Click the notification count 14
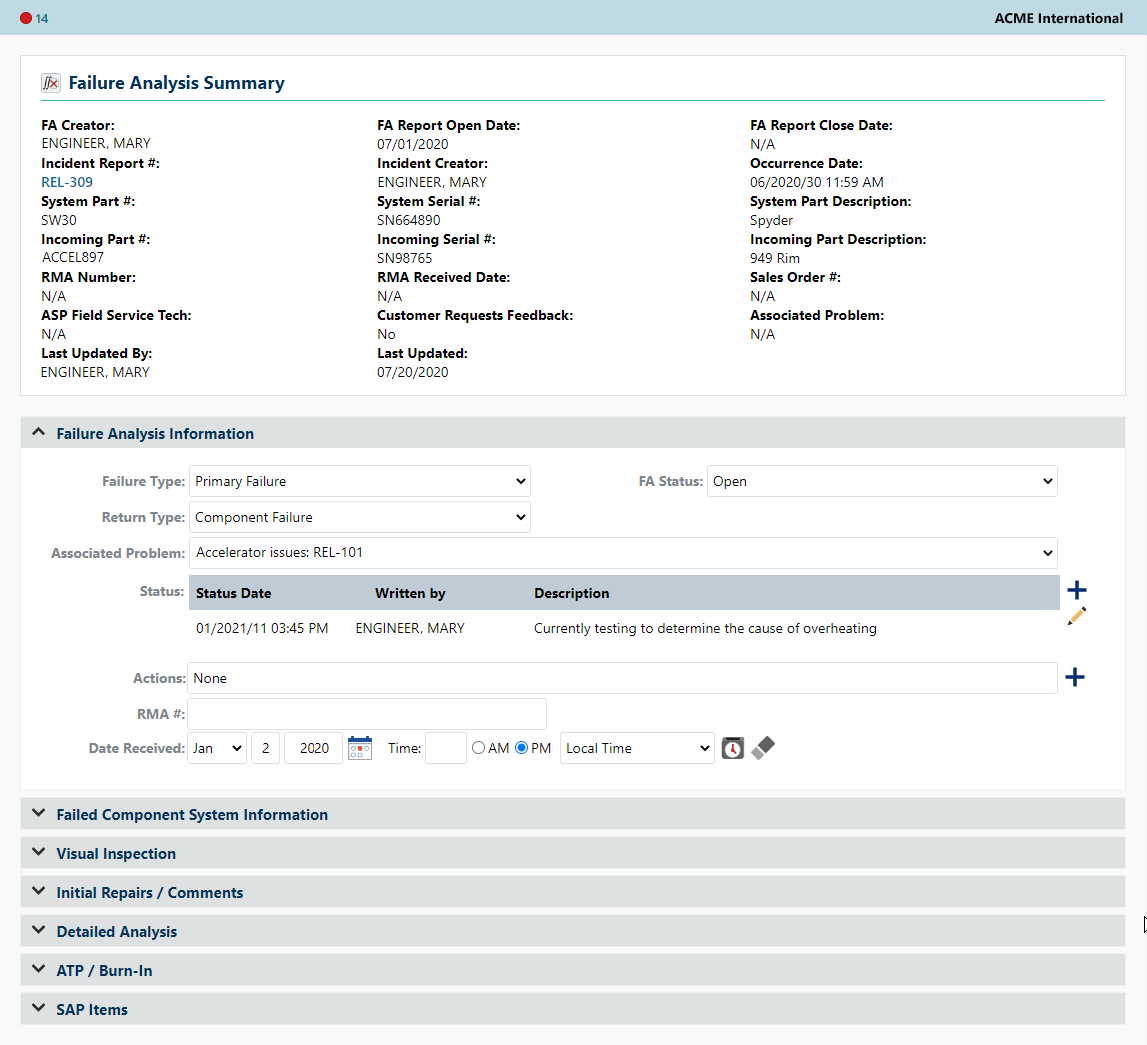This screenshot has height=1045, width=1147. (42, 18)
